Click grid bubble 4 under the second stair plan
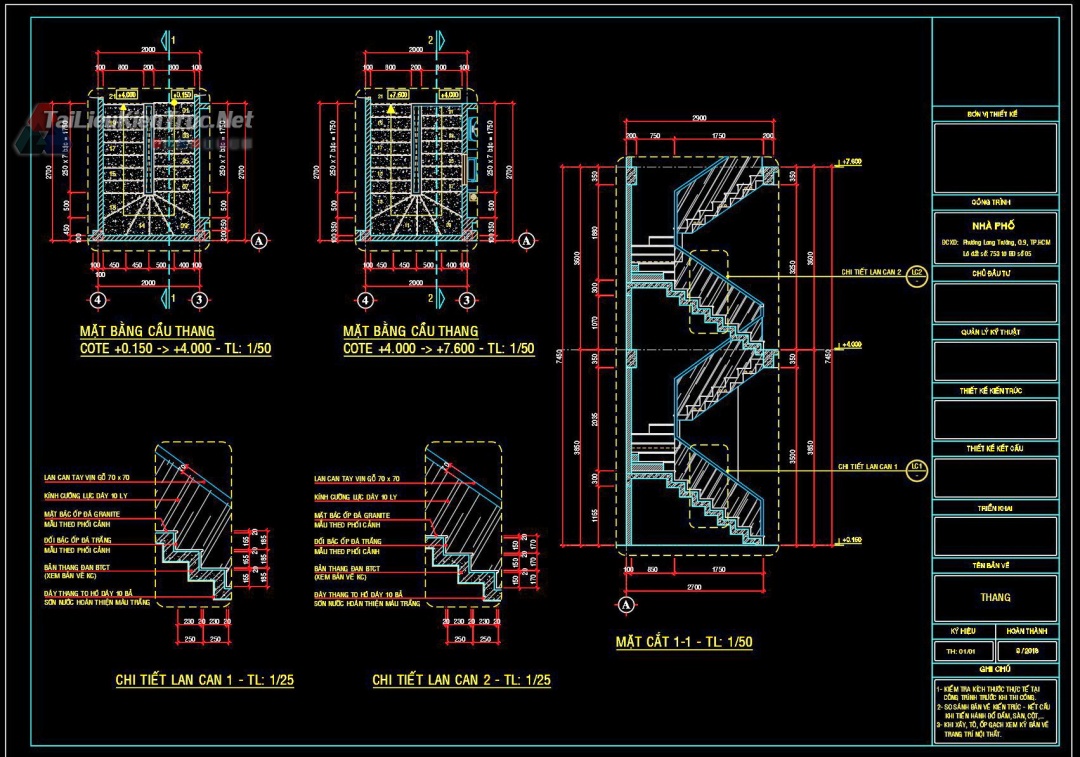This screenshot has width=1080, height=757. pos(366,300)
